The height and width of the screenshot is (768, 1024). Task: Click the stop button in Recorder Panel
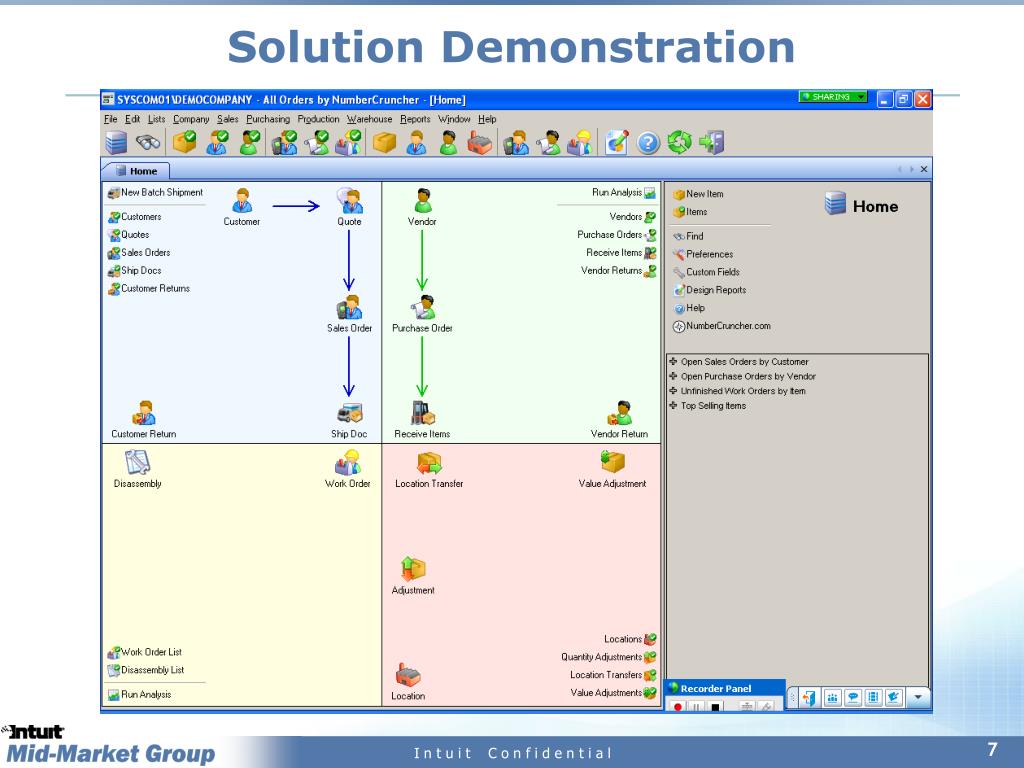pyautogui.click(x=716, y=707)
